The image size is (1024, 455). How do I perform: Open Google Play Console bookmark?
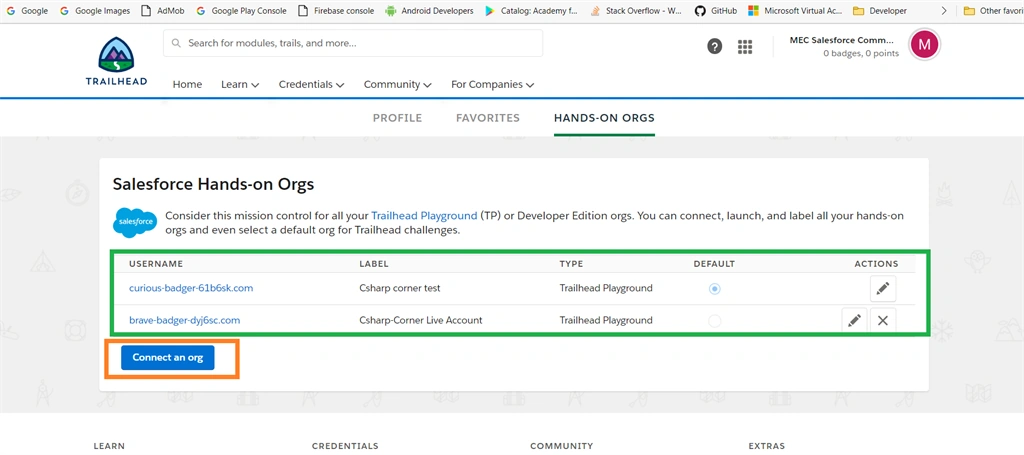coord(241,10)
